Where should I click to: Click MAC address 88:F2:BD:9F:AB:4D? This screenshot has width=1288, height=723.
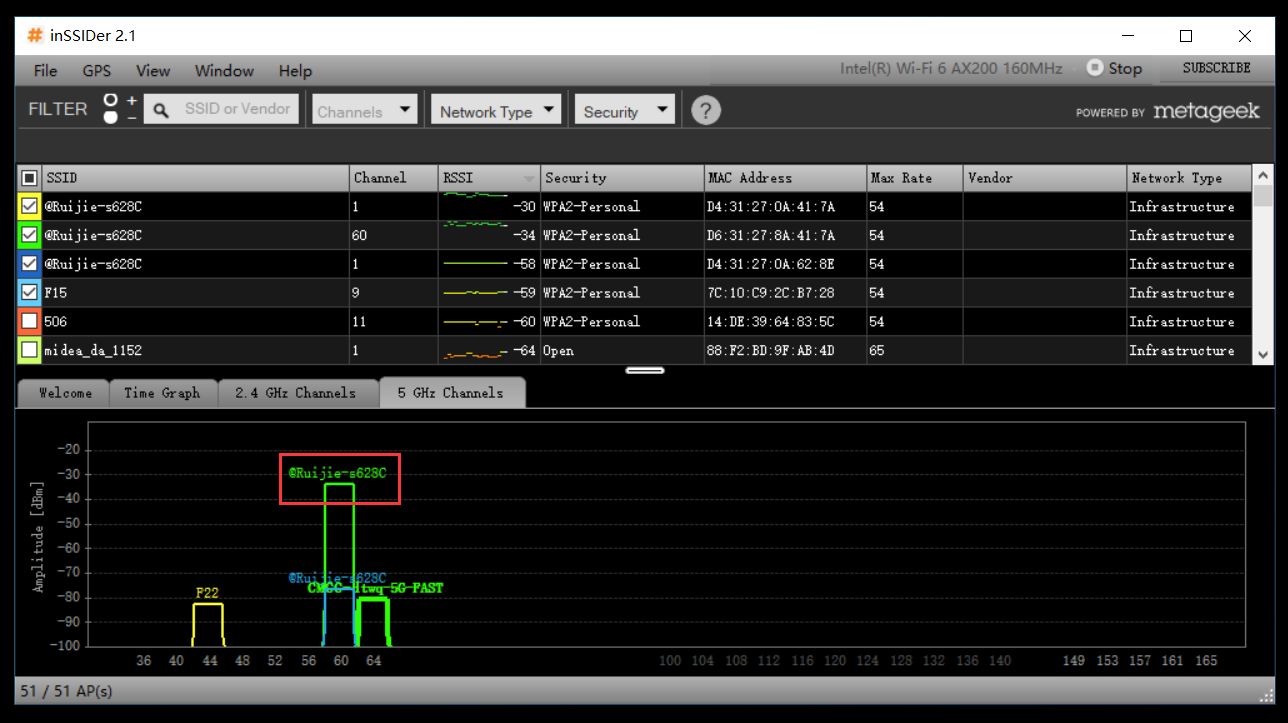tap(771, 351)
